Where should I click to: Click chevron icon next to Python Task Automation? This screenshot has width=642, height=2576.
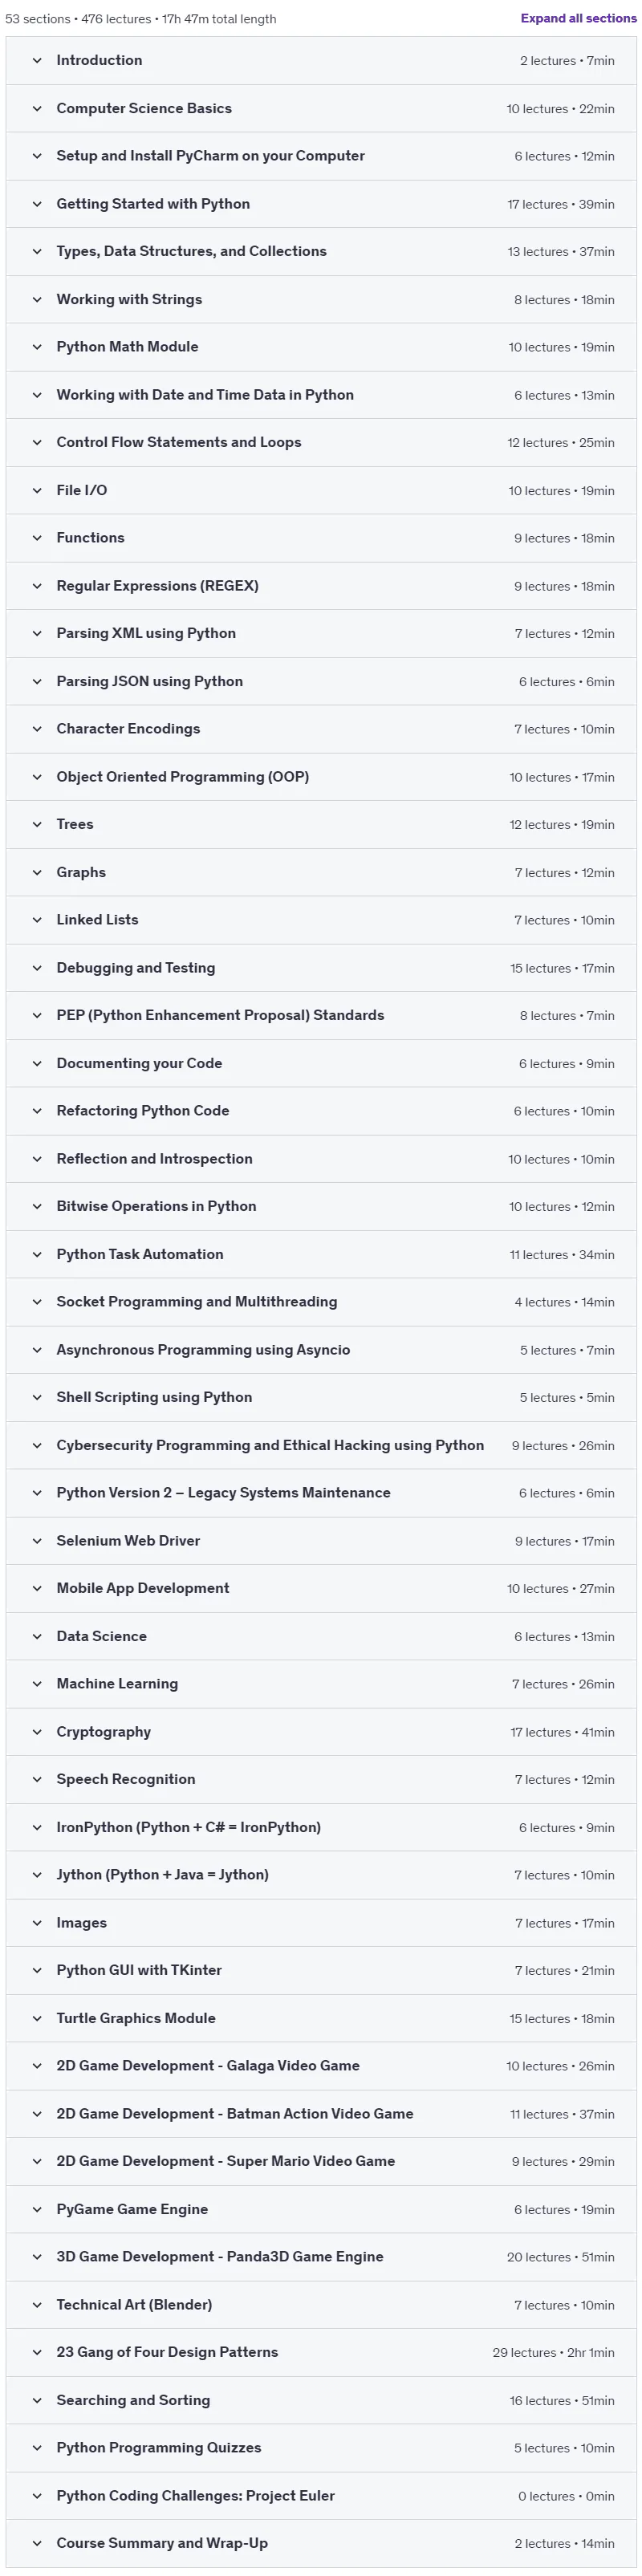click(37, 1254)
